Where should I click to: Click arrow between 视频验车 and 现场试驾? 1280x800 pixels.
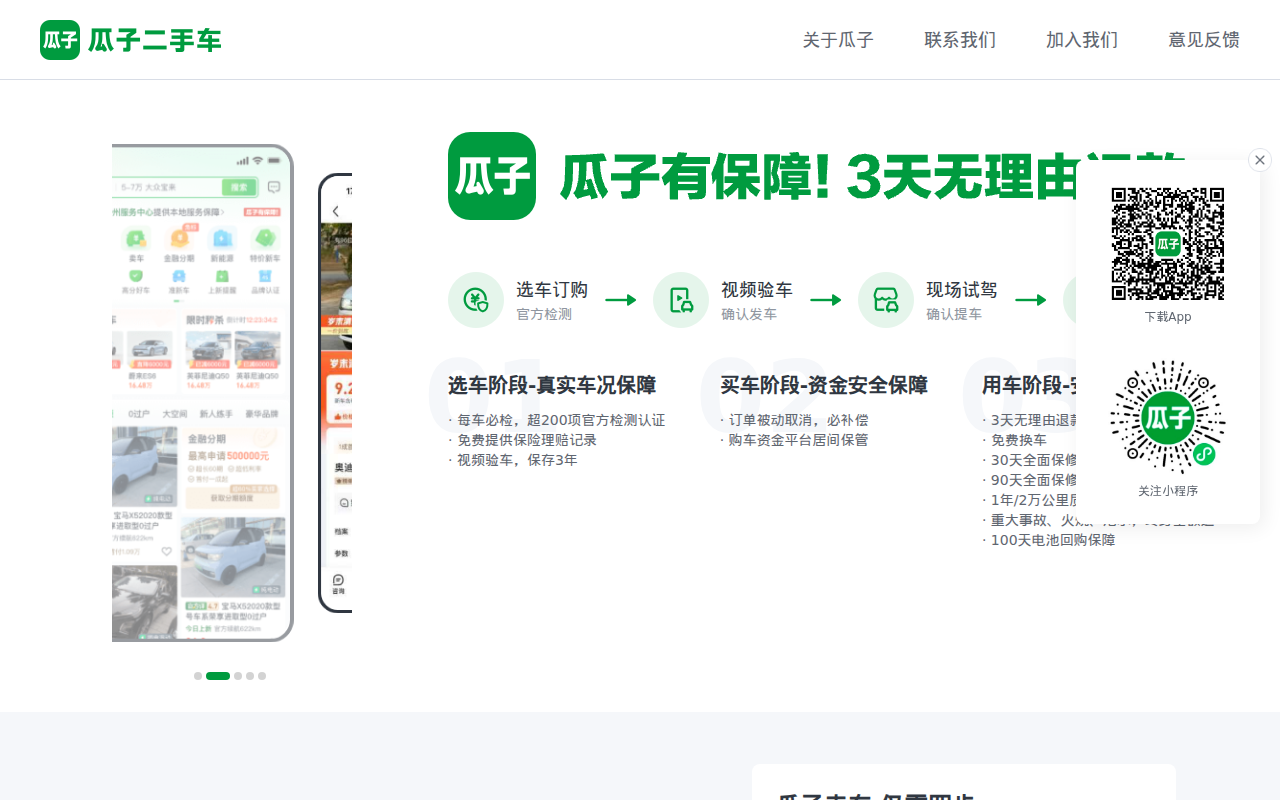coord(826,300)
